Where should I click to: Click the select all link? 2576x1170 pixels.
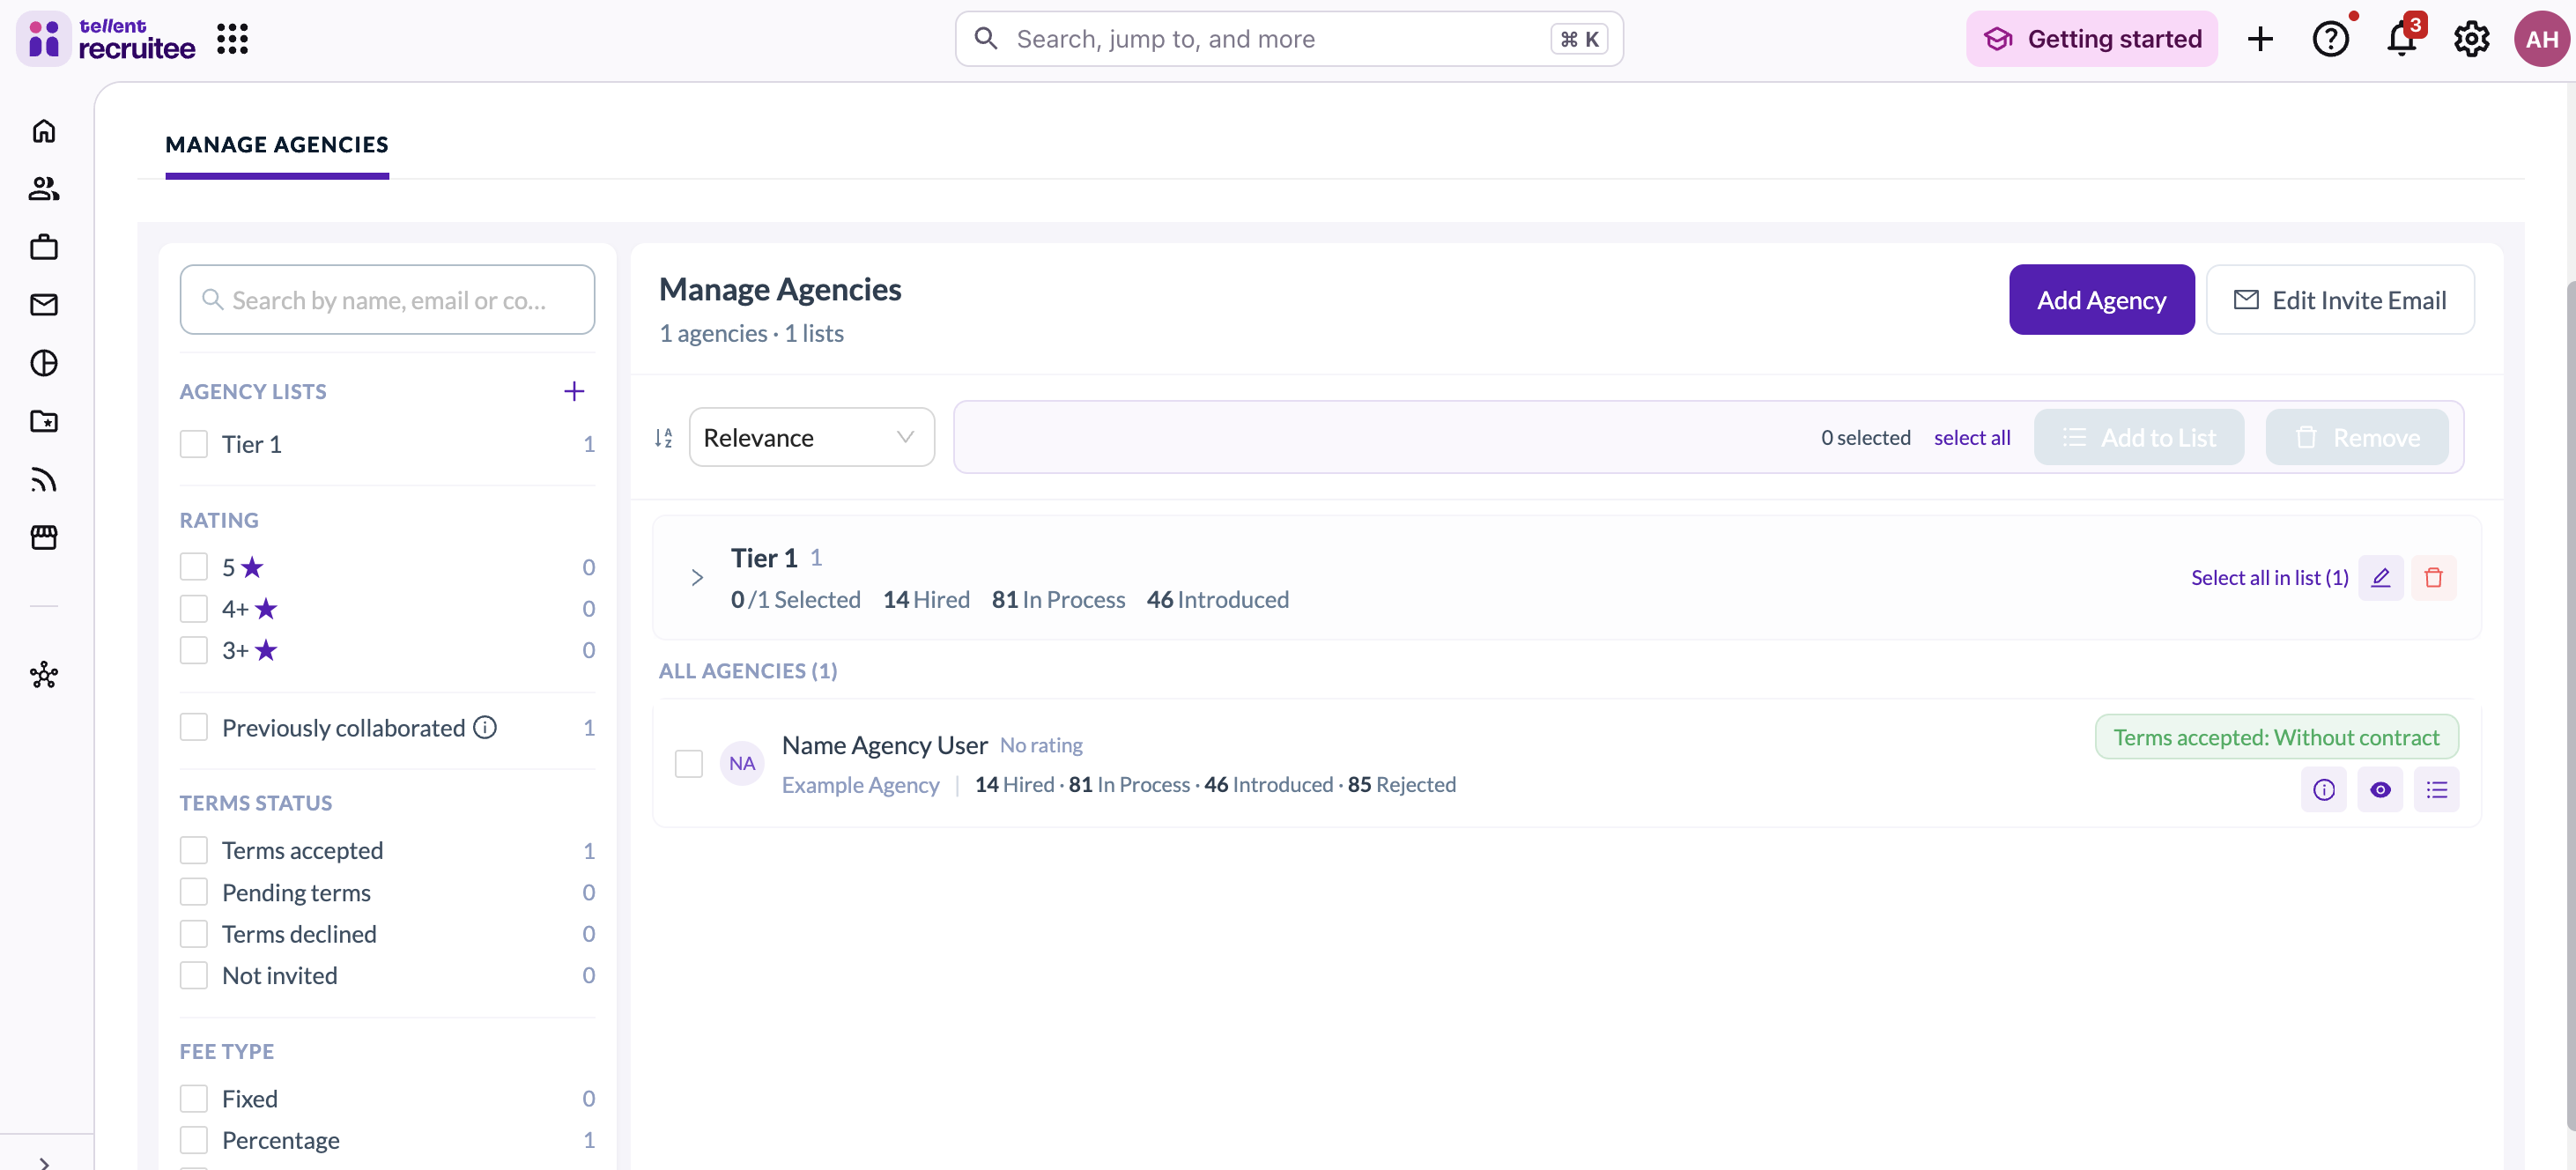1971,437
